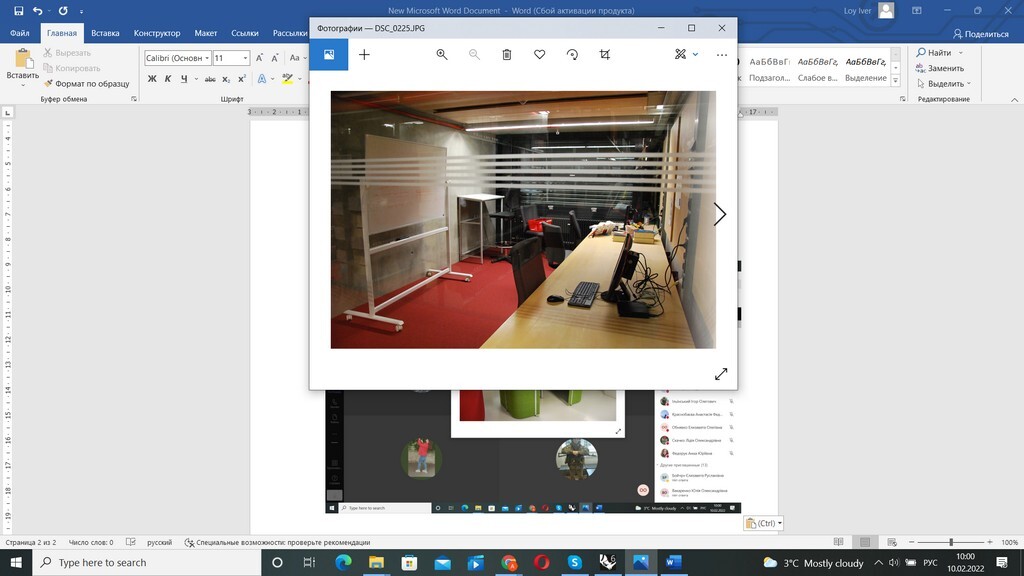
Task: Rotate the photo using the rotate icon
Action: tap(572, 55)
